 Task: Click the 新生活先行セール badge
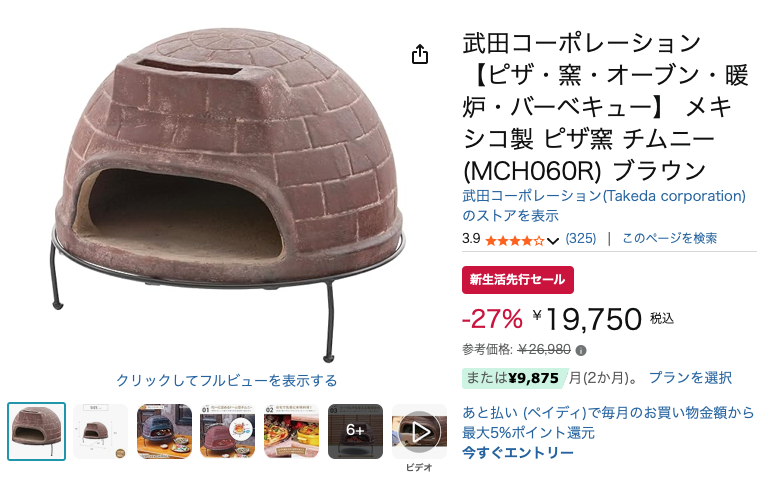(518, 280)
